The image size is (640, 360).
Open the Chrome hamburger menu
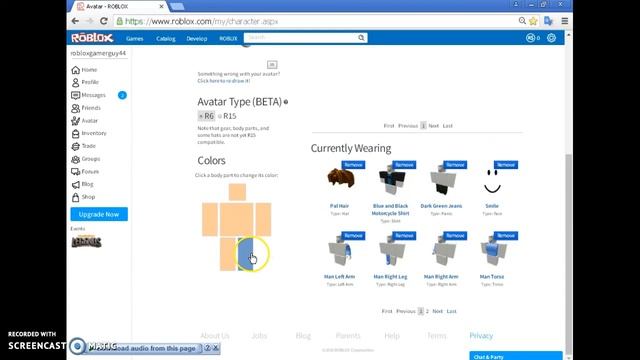point(564,21)
